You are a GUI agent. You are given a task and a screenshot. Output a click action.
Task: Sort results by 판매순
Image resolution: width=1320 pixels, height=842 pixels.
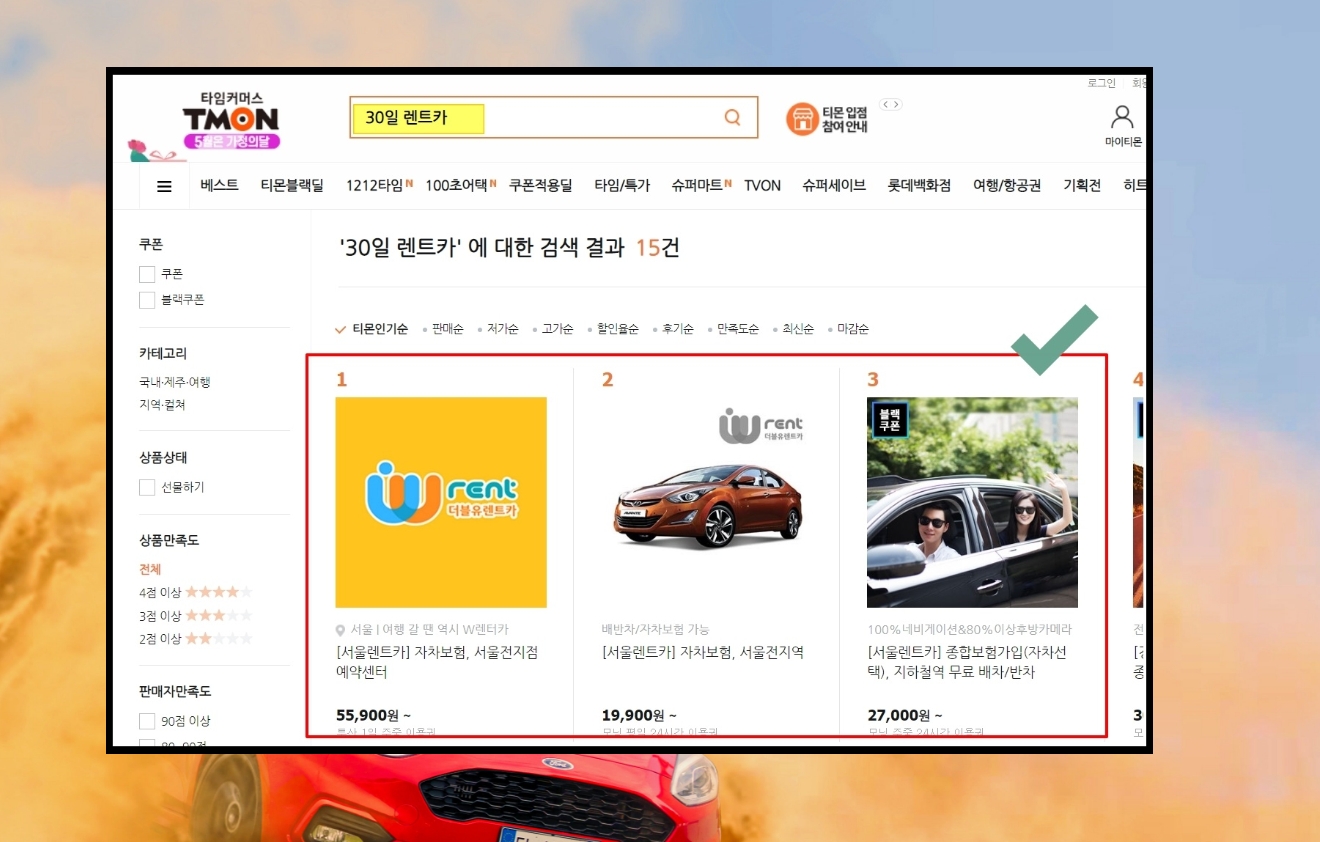[x=447, y=329]
